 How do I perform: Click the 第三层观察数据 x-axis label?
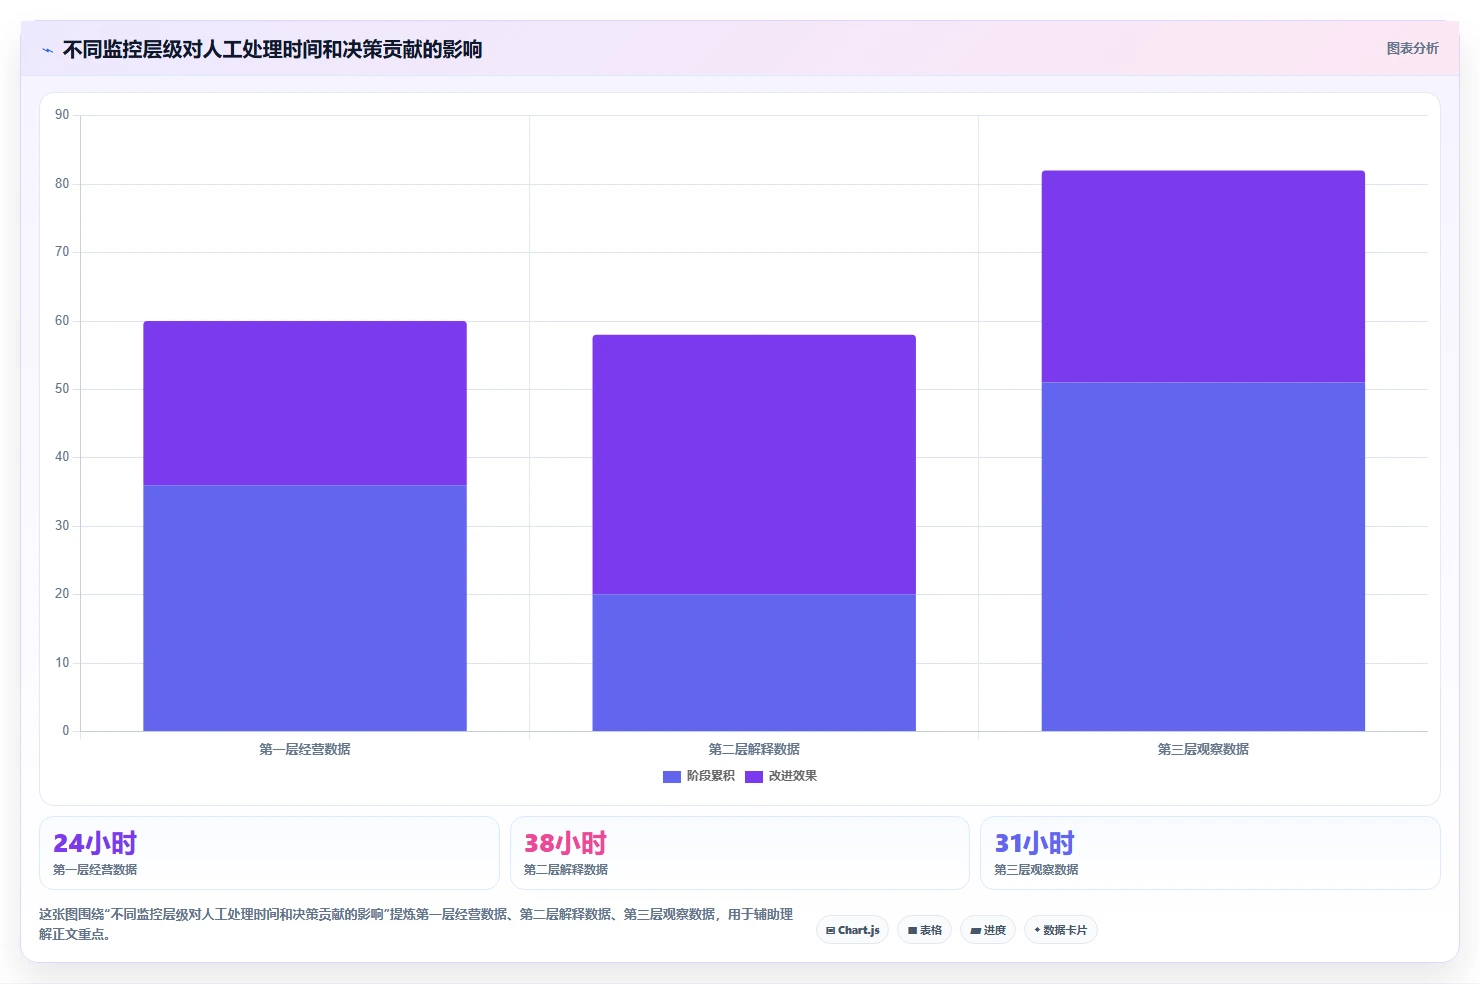pos(1203,749)
